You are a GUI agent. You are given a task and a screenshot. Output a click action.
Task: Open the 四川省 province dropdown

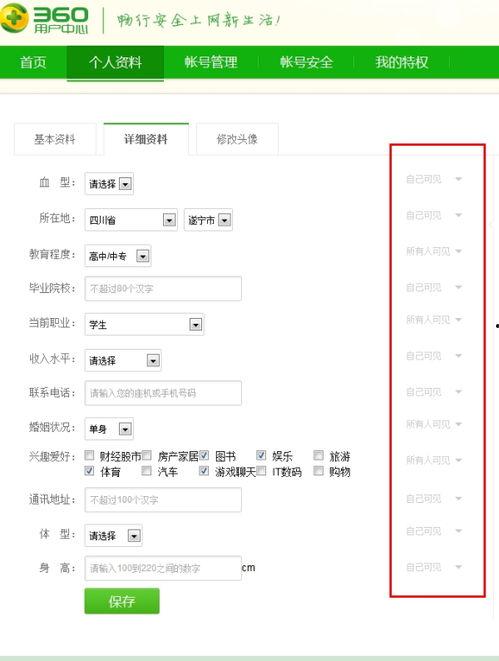point(131,220)
